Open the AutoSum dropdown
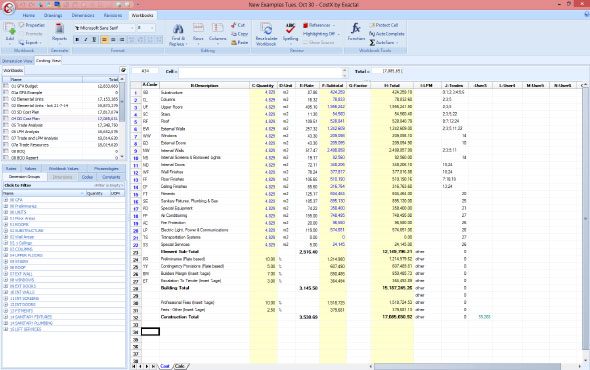 (383, 43)
